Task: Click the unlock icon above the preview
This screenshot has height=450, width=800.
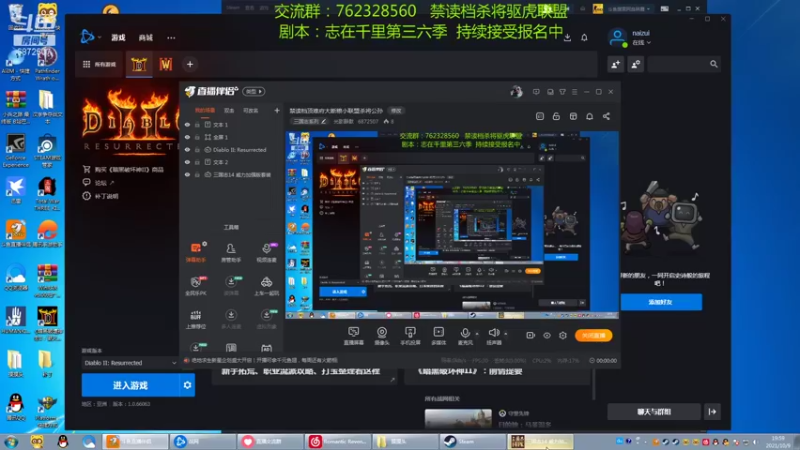Action: click(x=556, y=116)
